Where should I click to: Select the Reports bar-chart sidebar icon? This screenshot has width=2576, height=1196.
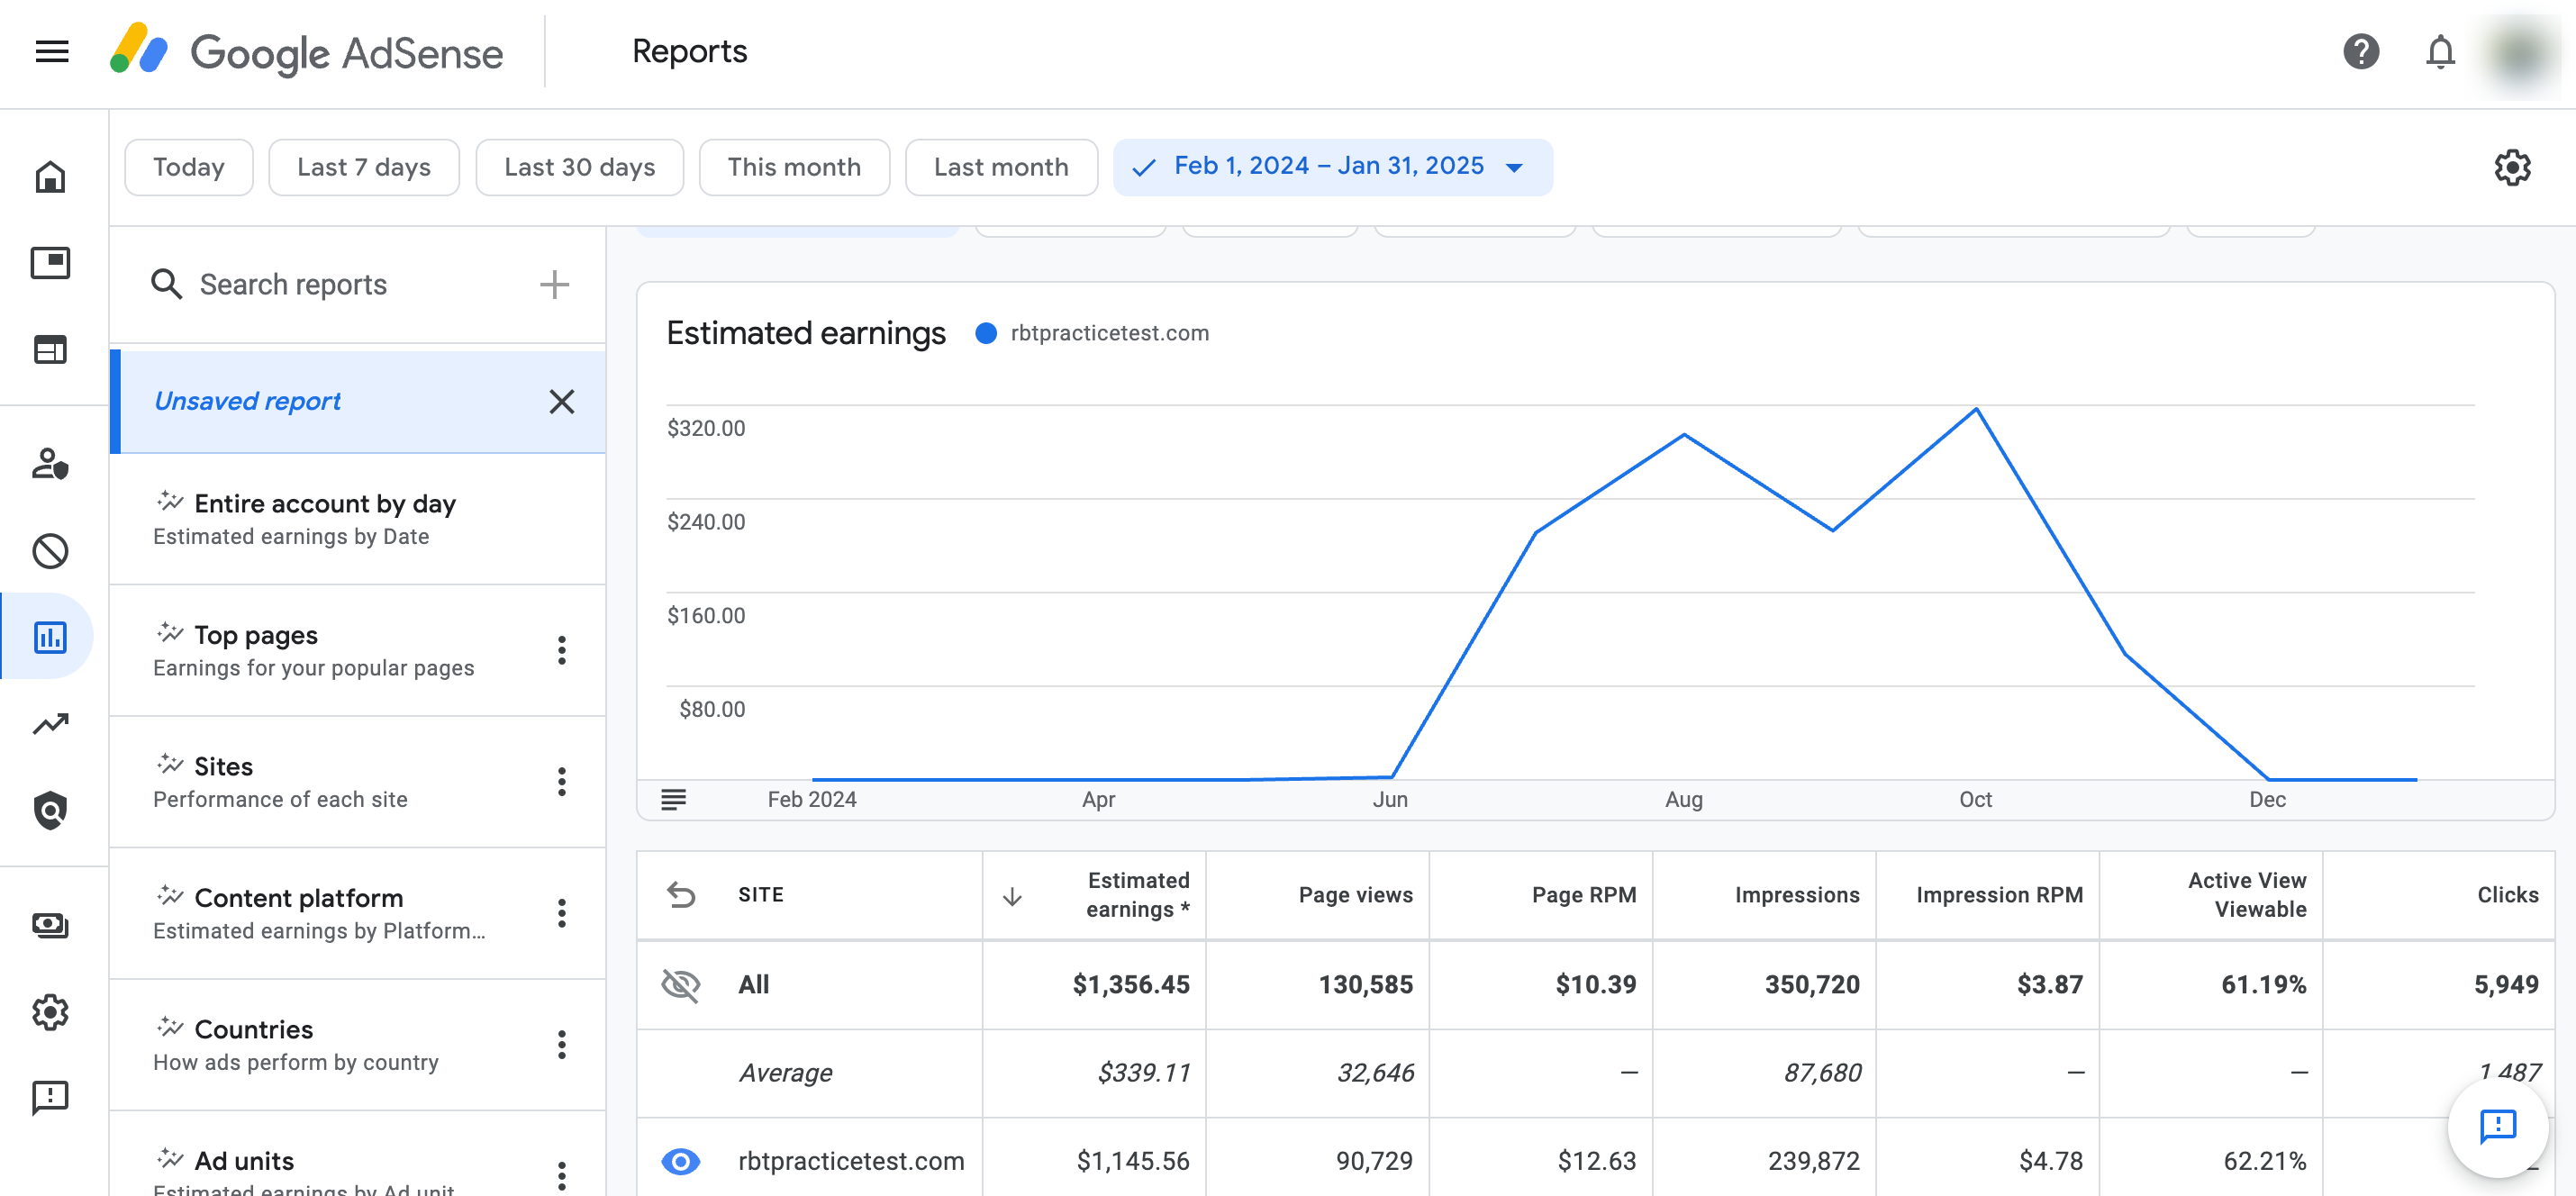coord(50,637)
